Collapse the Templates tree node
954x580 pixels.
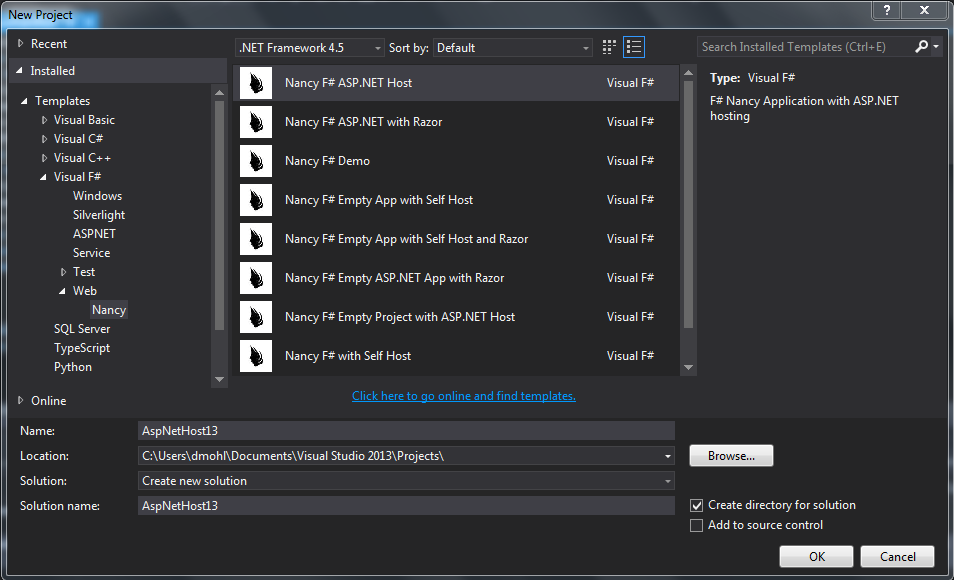24,101
